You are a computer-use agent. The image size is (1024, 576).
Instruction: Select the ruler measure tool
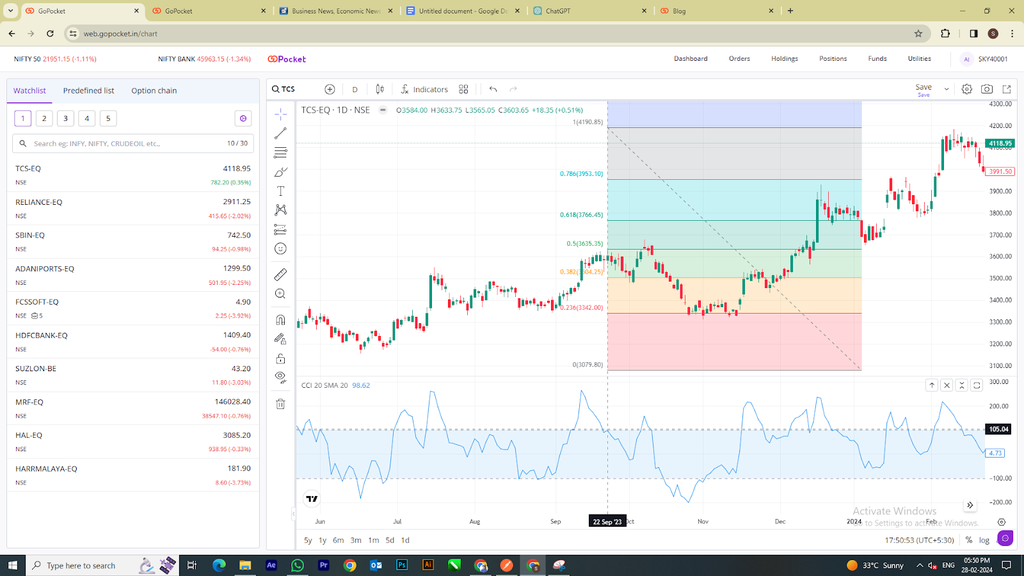click(x=280, y=274)
